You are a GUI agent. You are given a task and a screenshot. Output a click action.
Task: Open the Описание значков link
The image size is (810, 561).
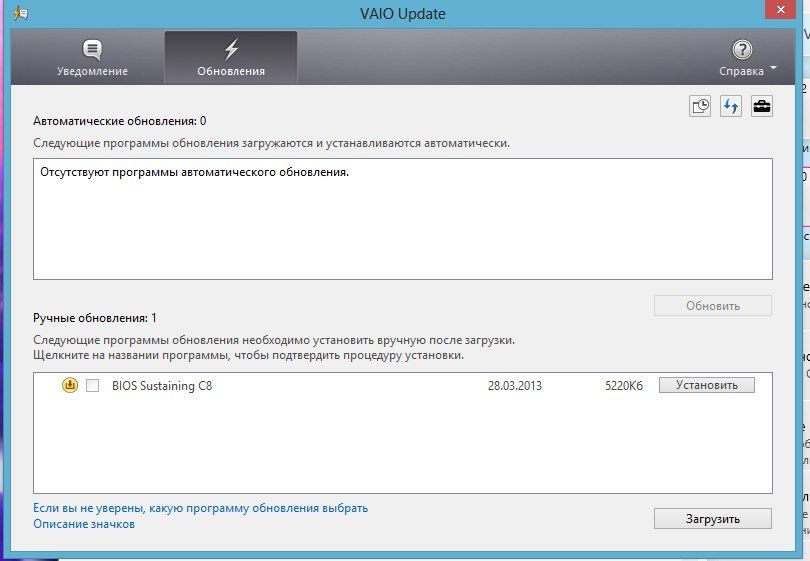(84, 524)
